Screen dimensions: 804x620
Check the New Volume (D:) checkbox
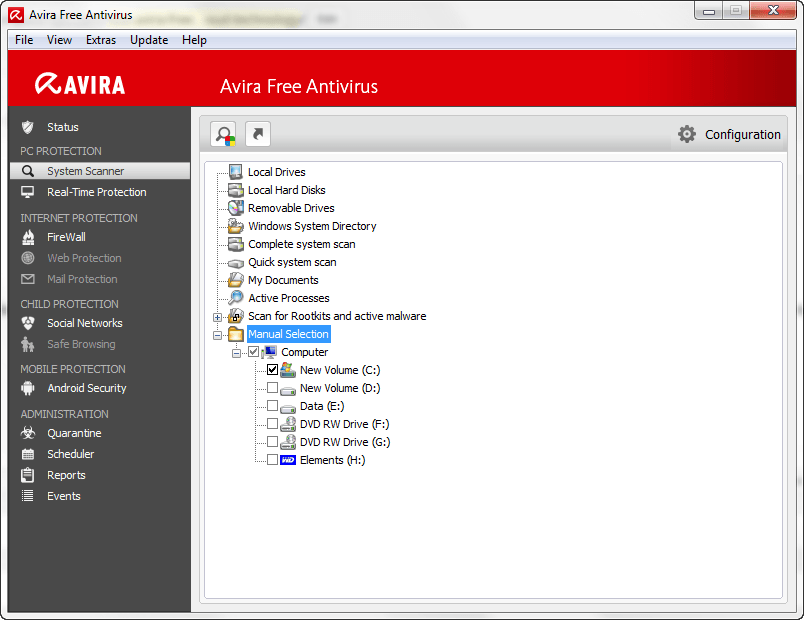click(272, 387)
